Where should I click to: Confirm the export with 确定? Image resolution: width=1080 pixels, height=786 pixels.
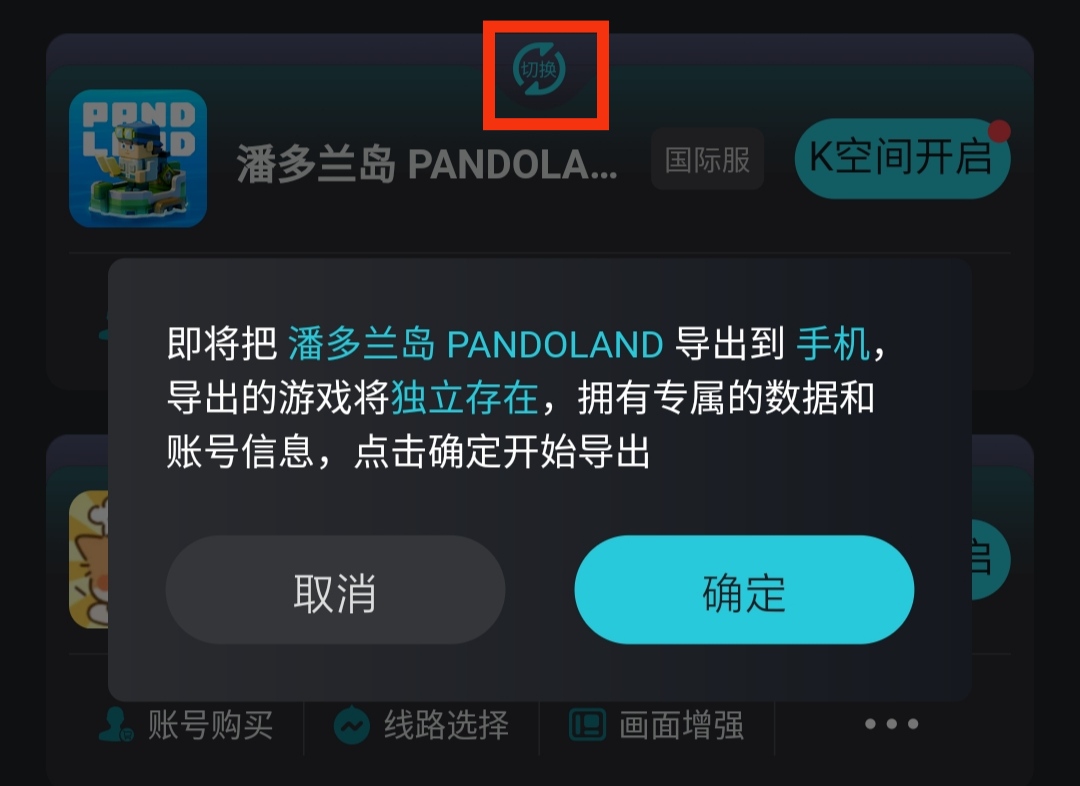pos(744,590)
